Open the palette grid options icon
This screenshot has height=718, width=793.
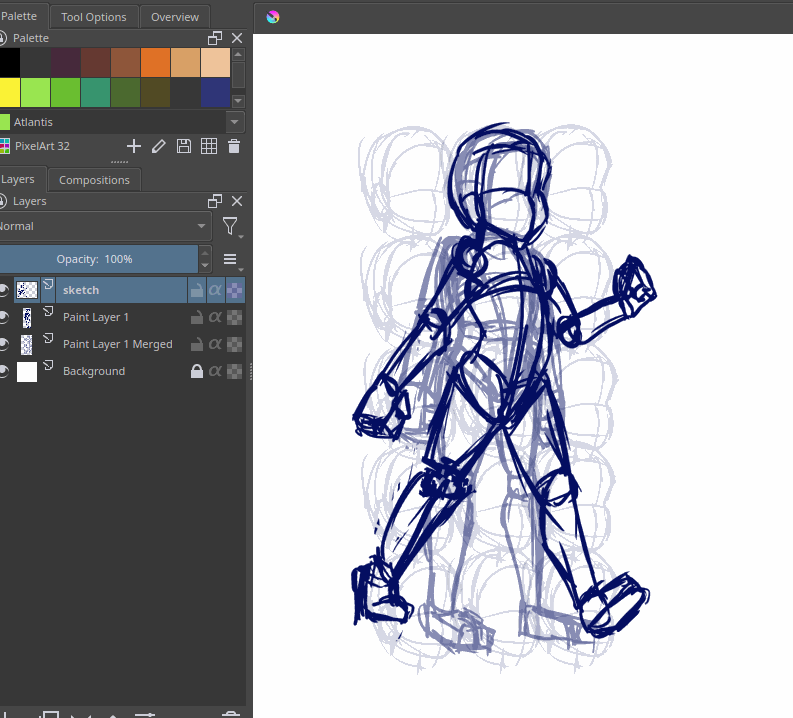pos(209,146)
